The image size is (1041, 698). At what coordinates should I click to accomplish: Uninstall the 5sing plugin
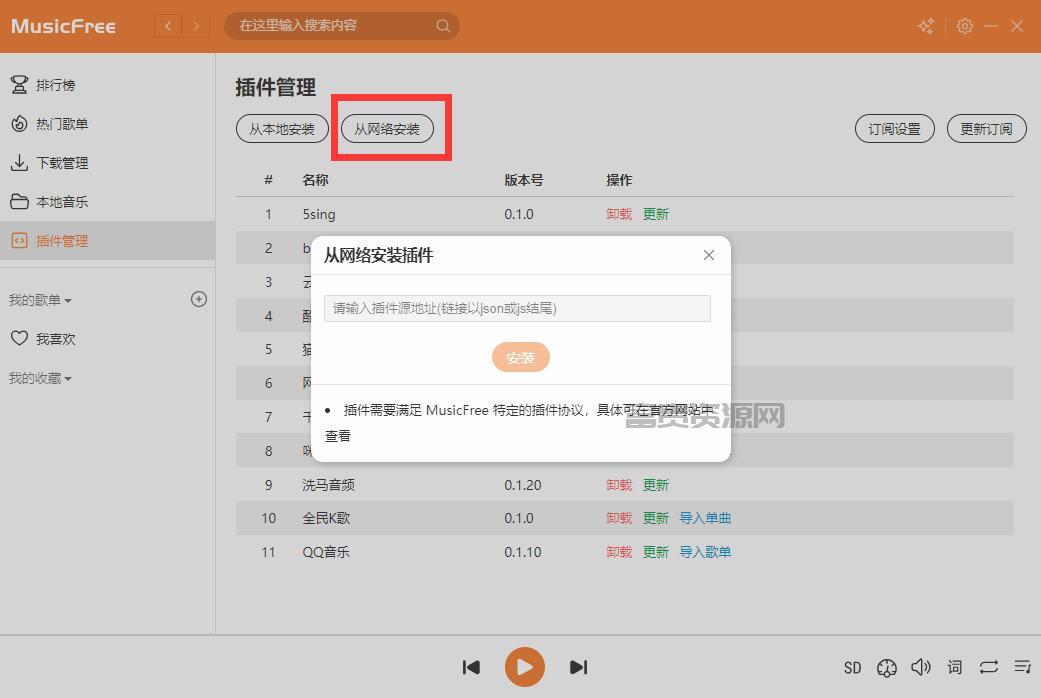619,215
